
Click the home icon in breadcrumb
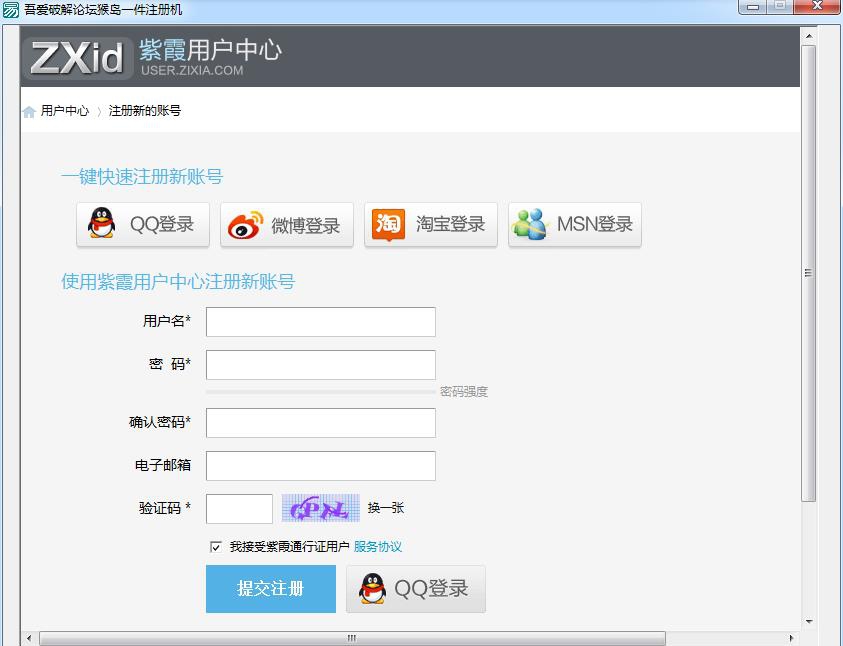click(29, 111)
